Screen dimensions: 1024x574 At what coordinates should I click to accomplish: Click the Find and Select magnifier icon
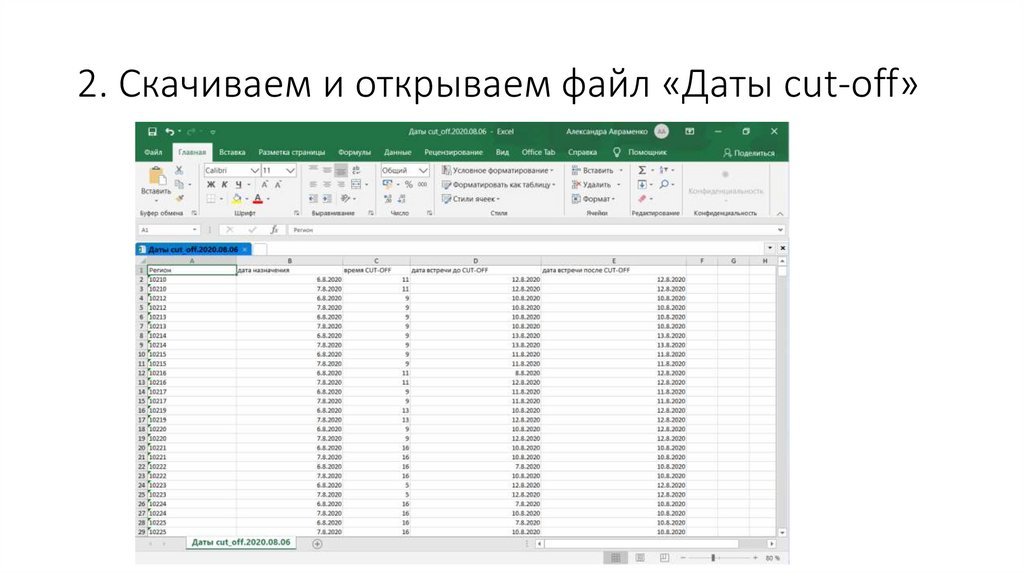[664, 184]
